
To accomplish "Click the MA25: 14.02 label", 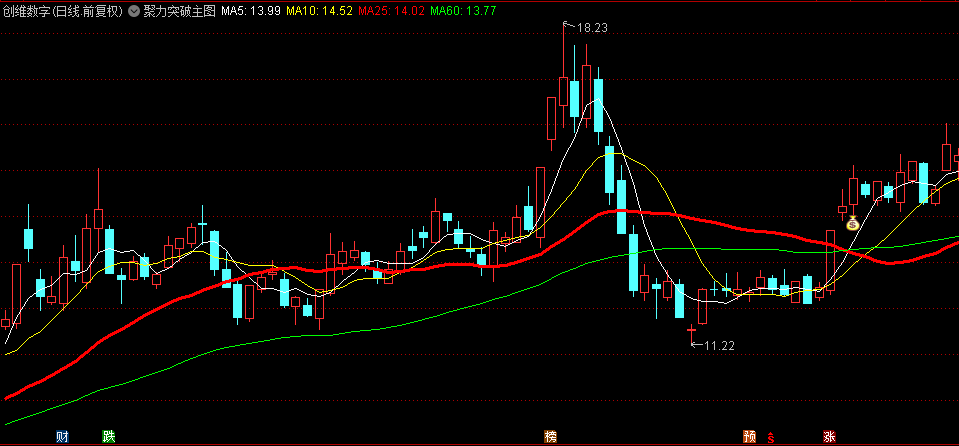I will (x=391, y=10).
